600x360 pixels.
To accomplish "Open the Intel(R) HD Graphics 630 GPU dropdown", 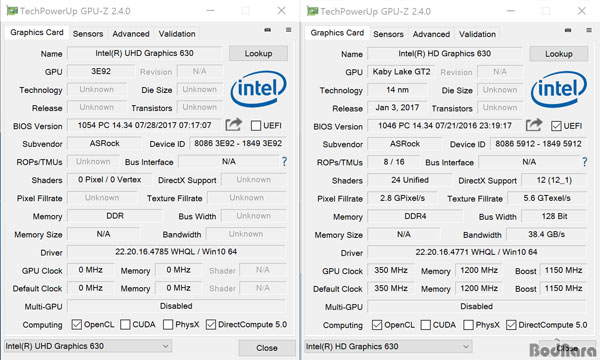I will (388, 347).
